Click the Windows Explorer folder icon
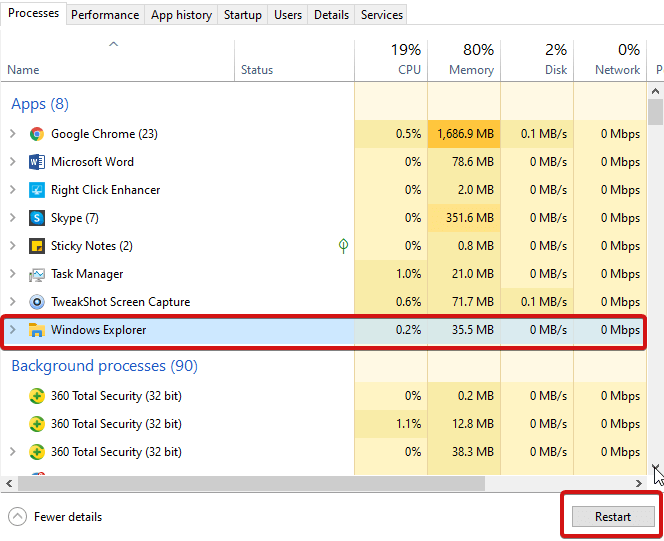 (37, 330)
